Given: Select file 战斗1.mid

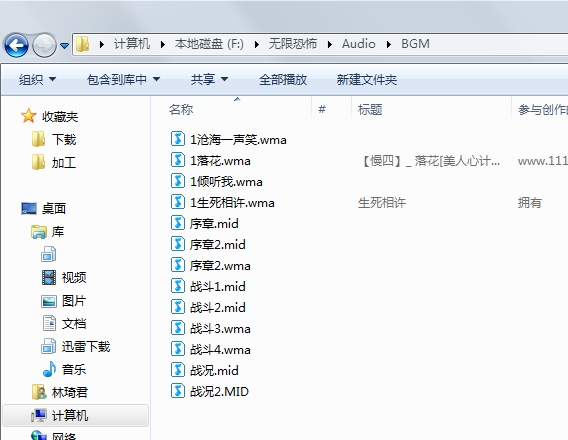Looking at the screenshot, I should click(x=208, y=286).
